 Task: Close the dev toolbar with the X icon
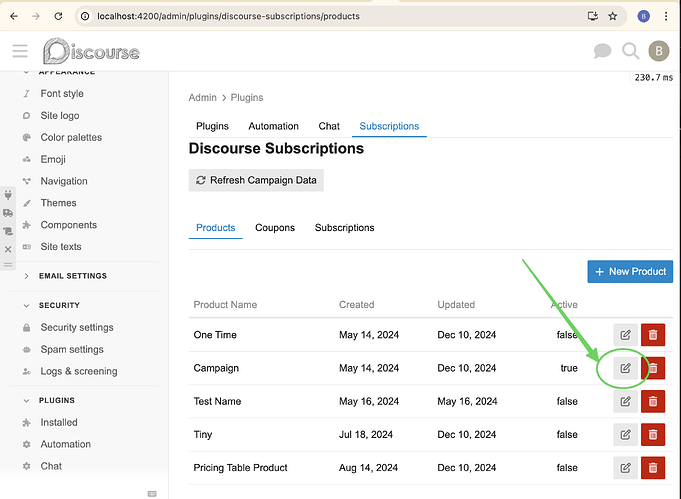point(8,249)
